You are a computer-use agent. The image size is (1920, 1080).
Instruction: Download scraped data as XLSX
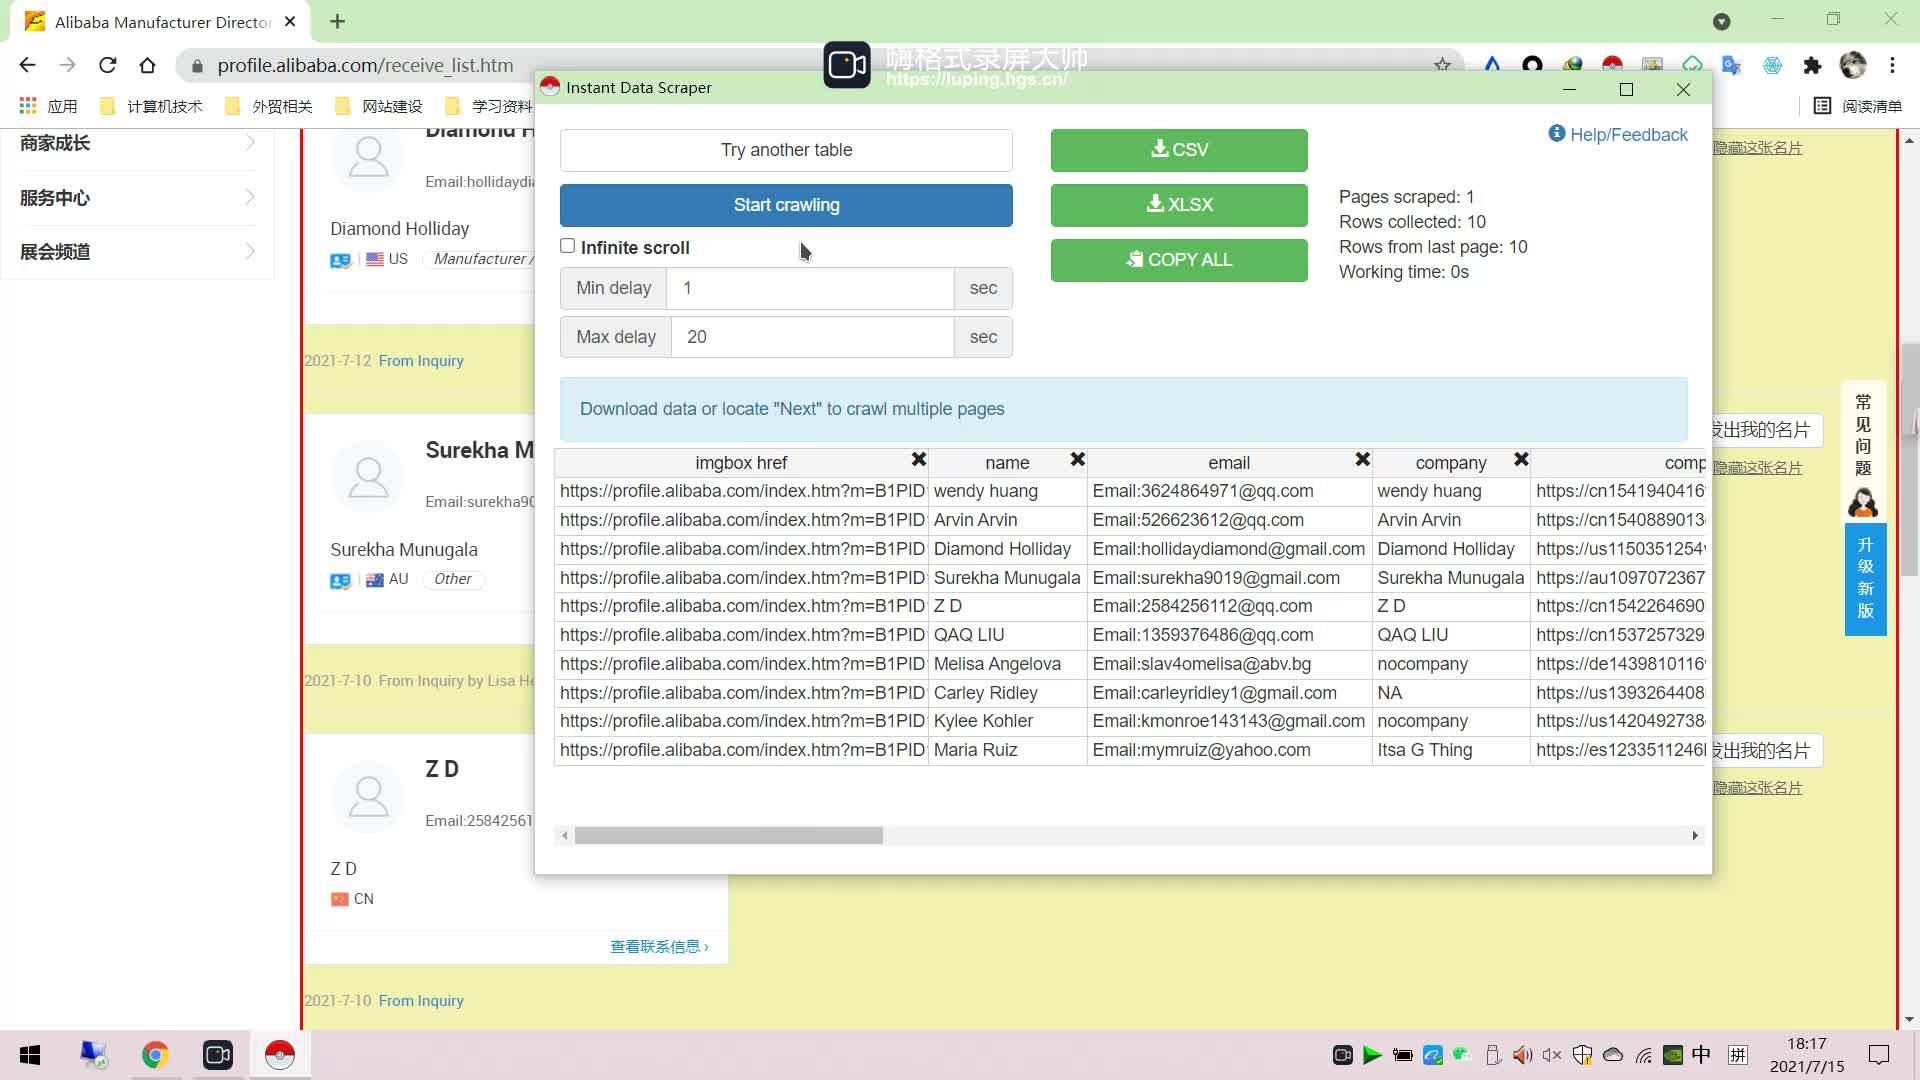click(1179, 205)
